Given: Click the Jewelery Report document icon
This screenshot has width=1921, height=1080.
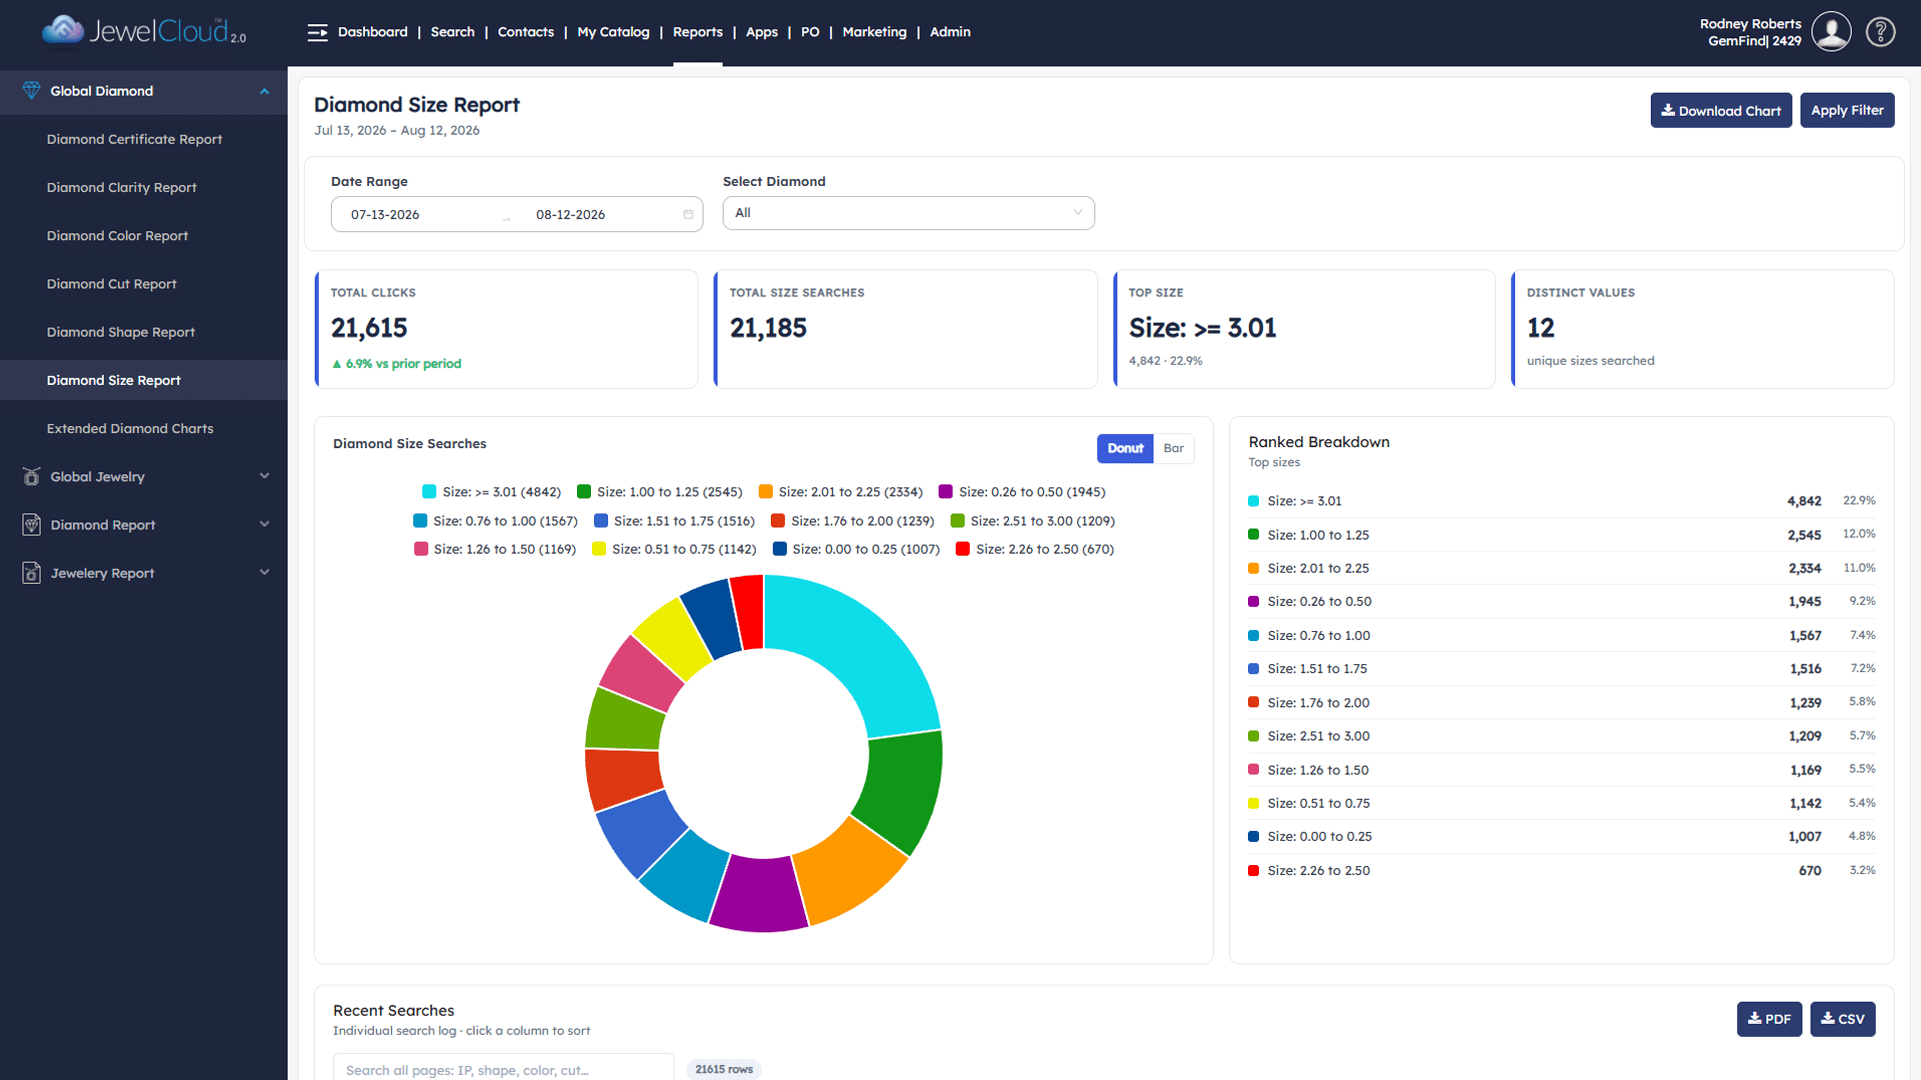Looking at the screenshot, I should (32, 573).
